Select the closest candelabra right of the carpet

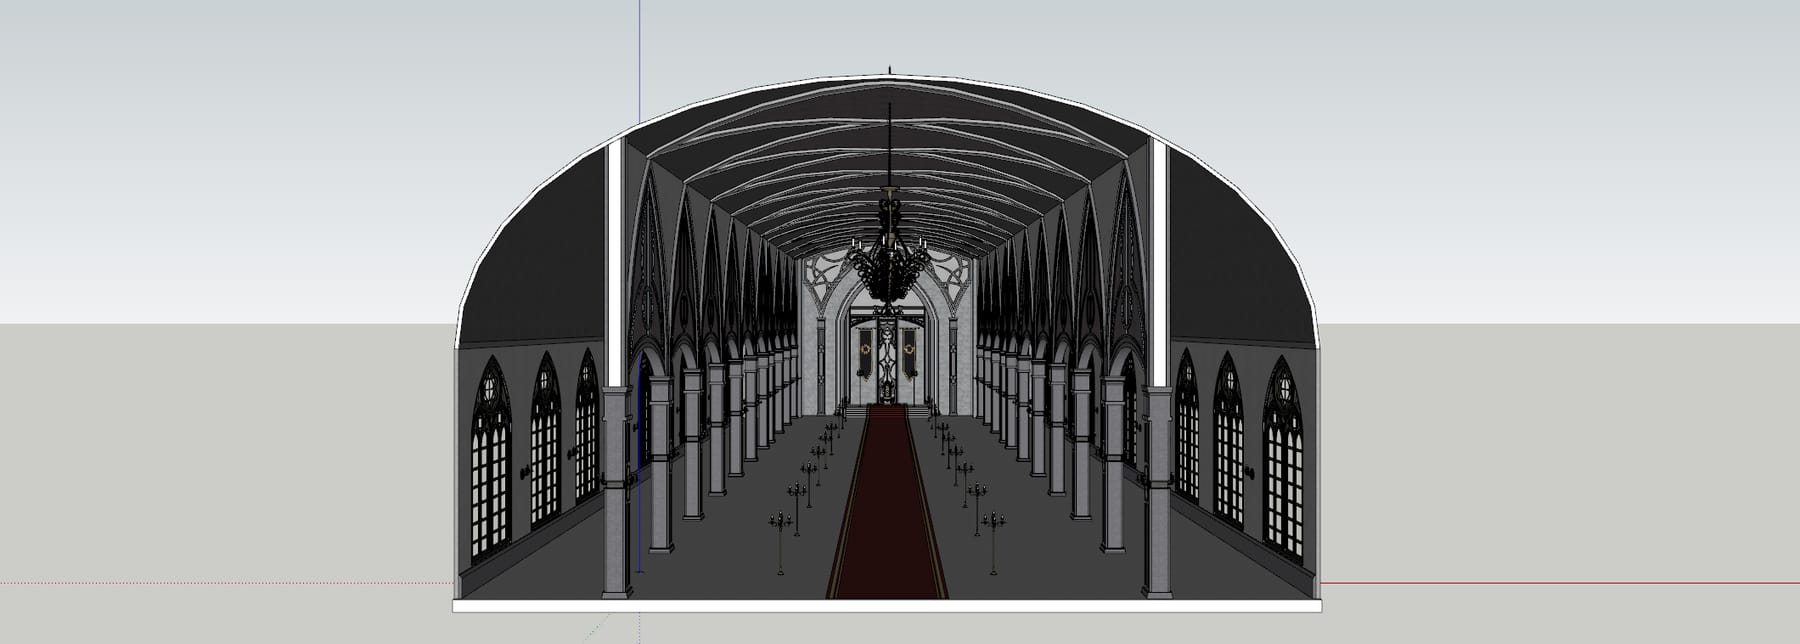point(993,541)
